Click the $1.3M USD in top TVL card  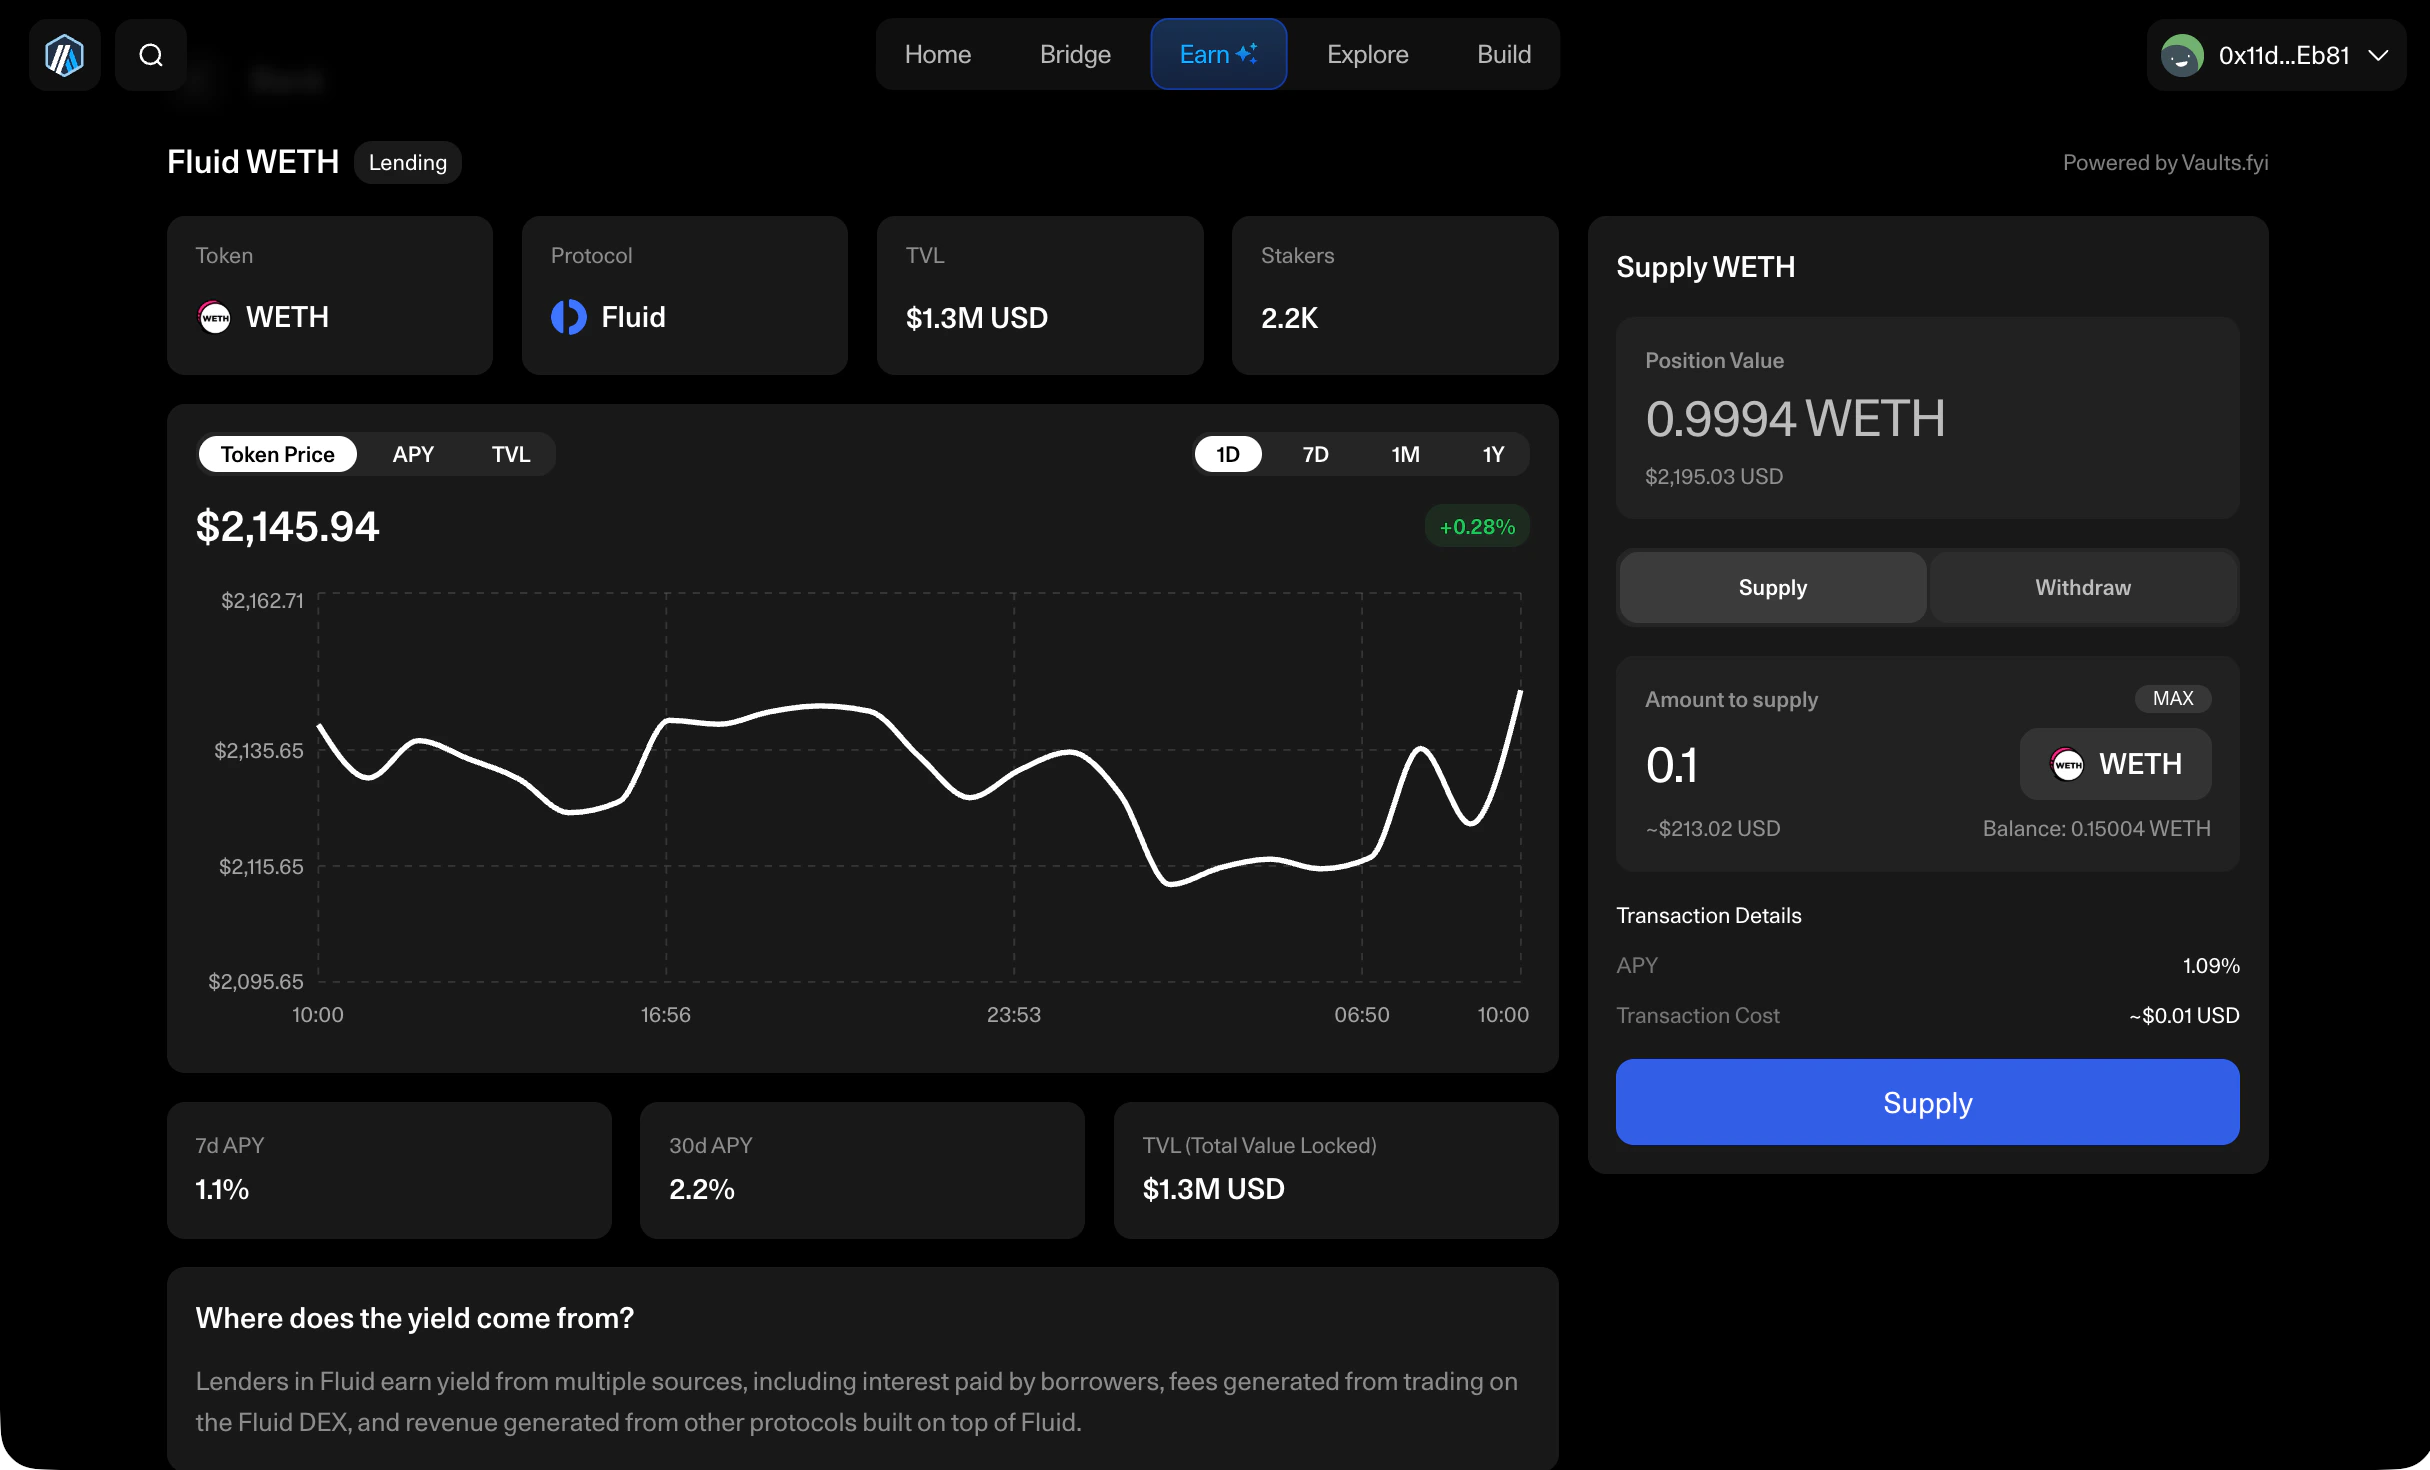(x=976, y=318)
